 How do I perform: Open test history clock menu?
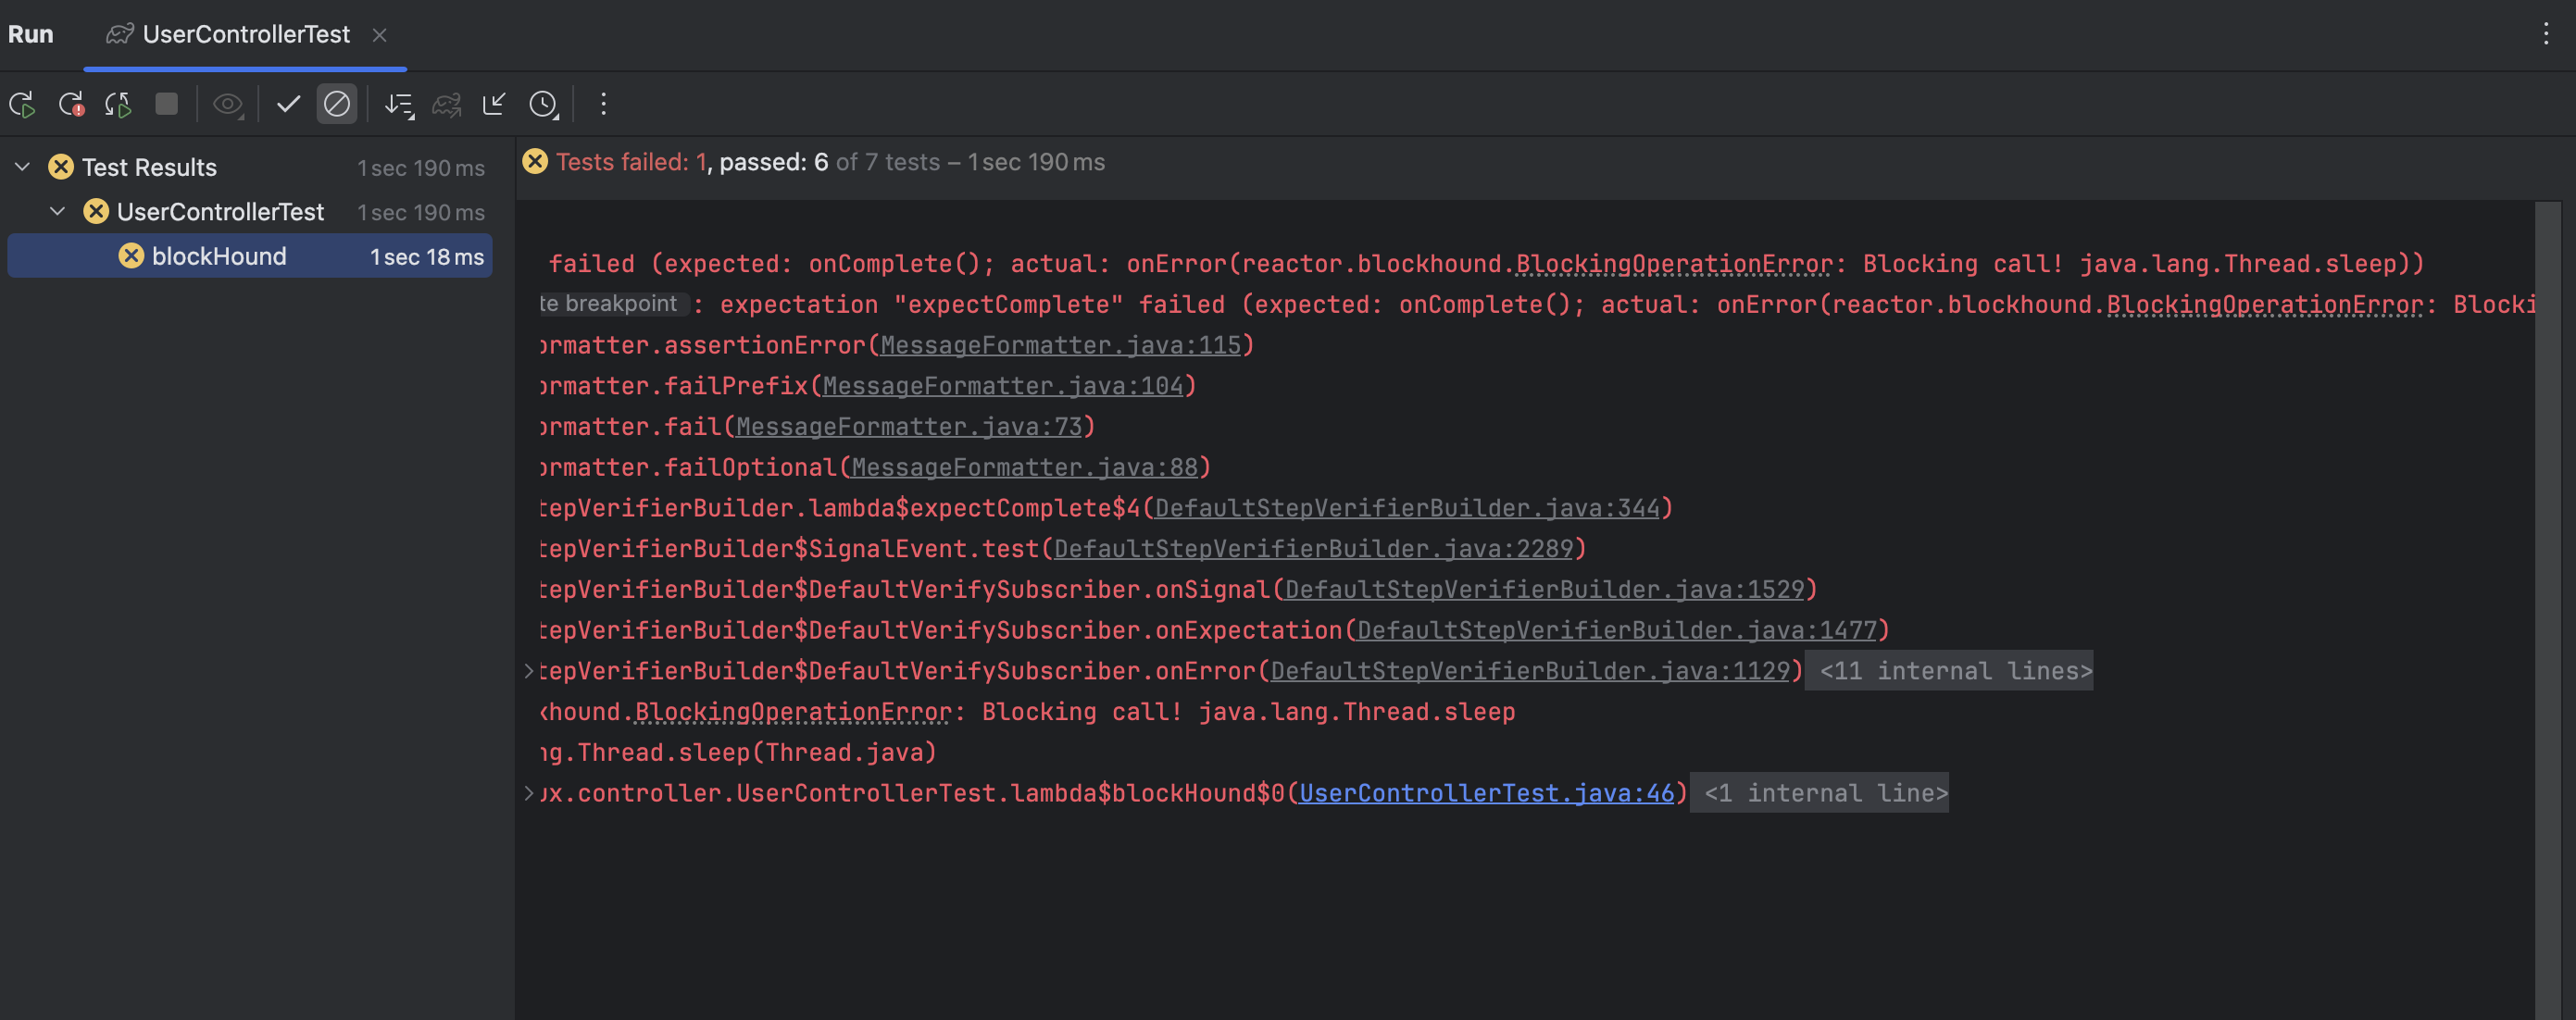(543, 104)
